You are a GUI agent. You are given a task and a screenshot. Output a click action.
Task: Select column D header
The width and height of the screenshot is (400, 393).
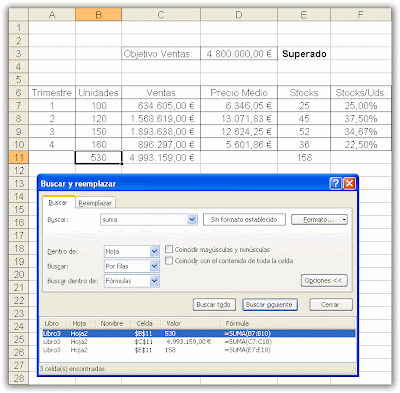point(239,15)
